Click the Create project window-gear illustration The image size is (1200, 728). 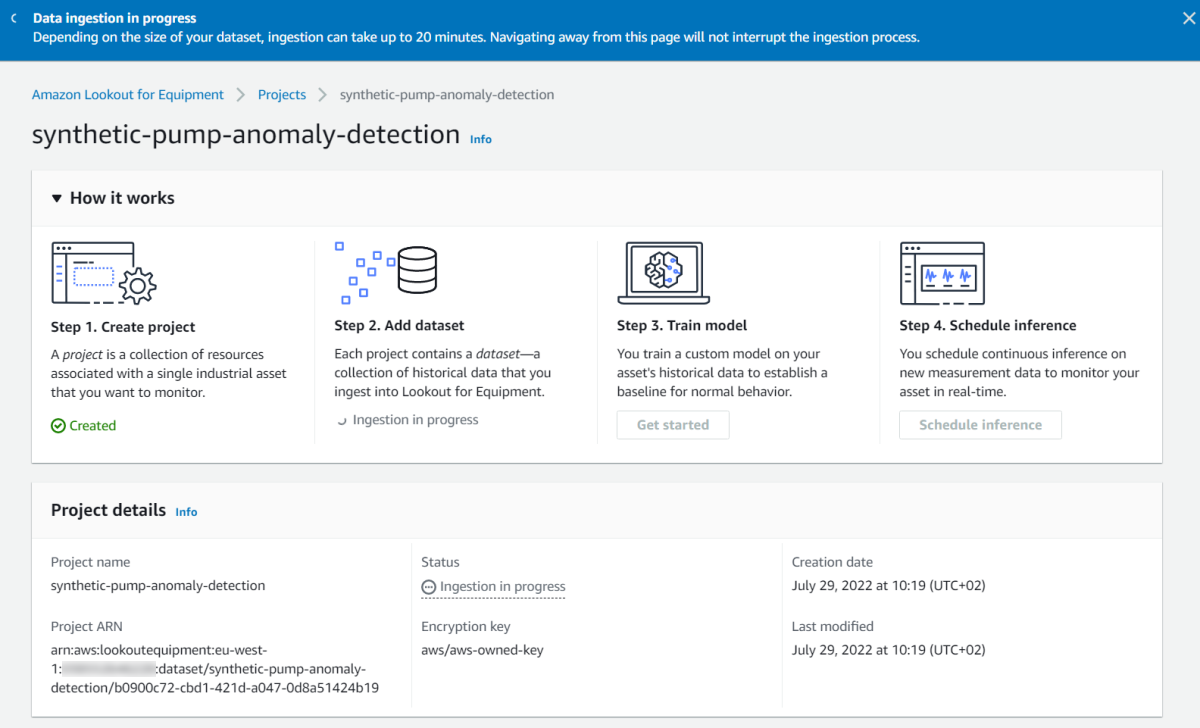(x=104, y=273)
